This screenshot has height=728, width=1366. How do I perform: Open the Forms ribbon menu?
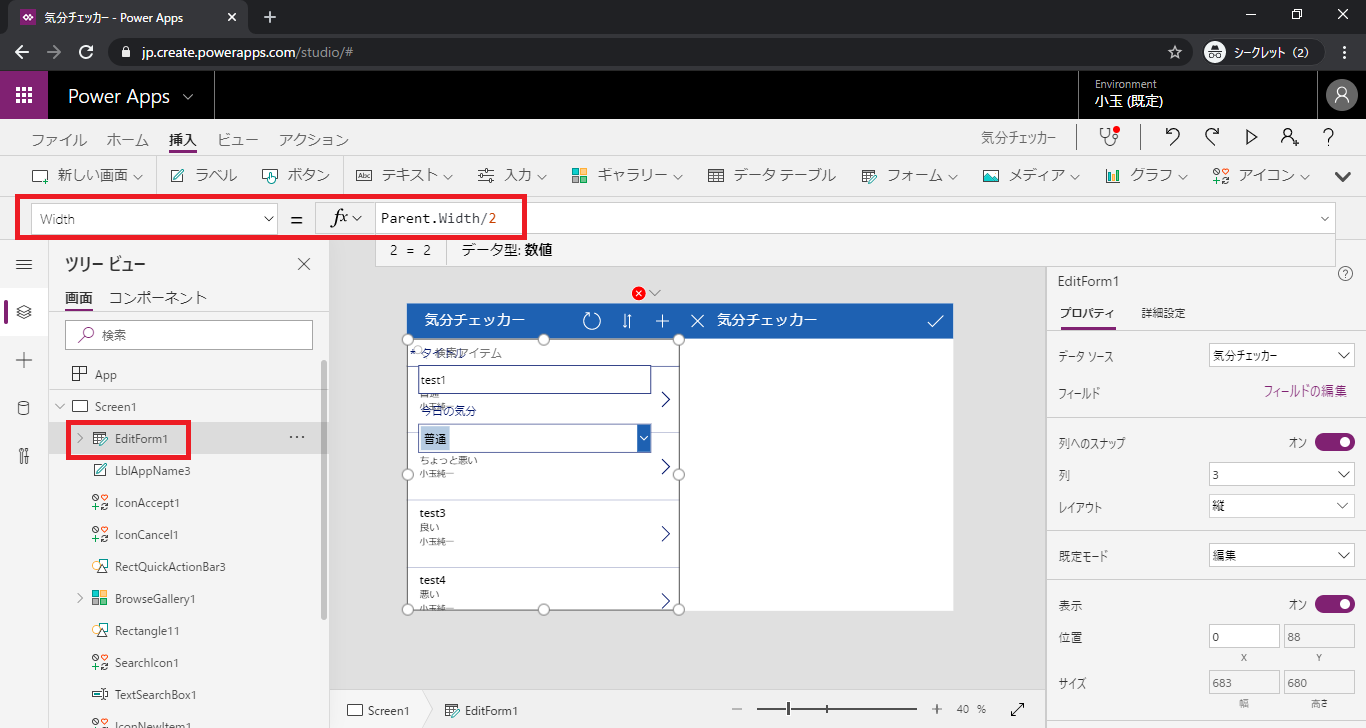pos(910,175)
